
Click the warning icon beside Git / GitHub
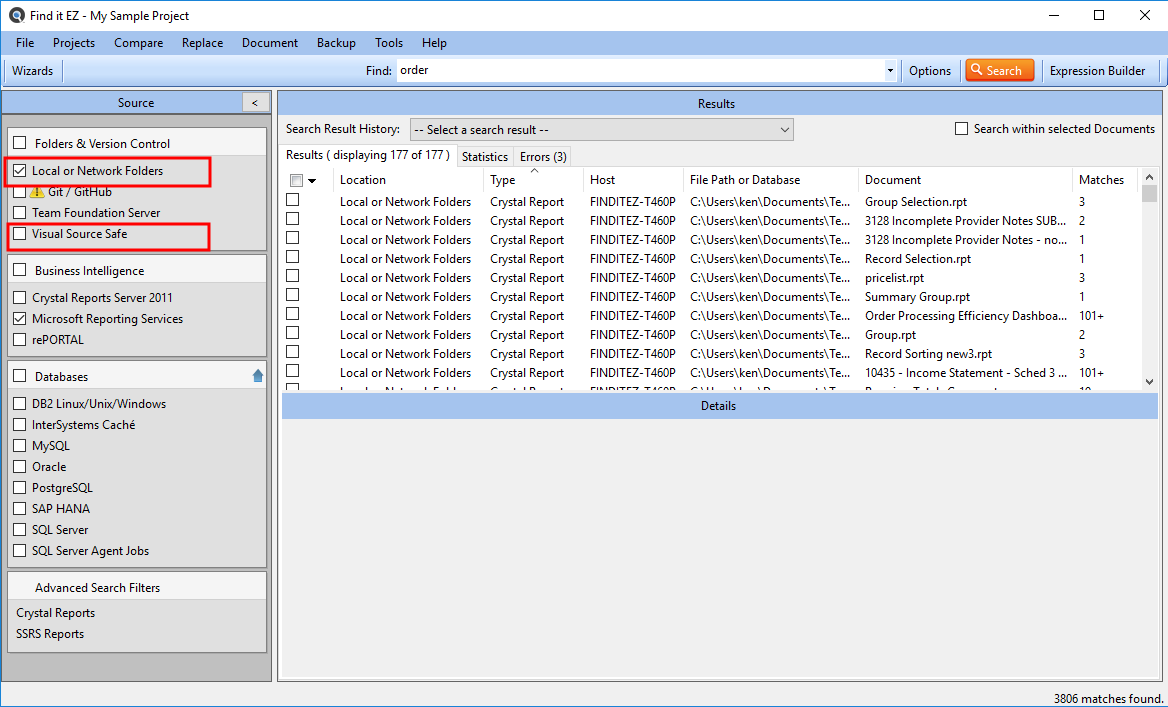[x=37, y=192]
